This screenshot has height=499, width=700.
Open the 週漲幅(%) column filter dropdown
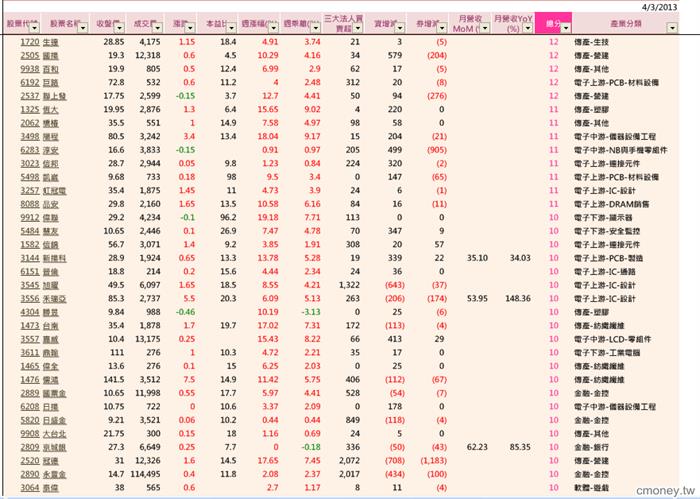click(273, 28)
